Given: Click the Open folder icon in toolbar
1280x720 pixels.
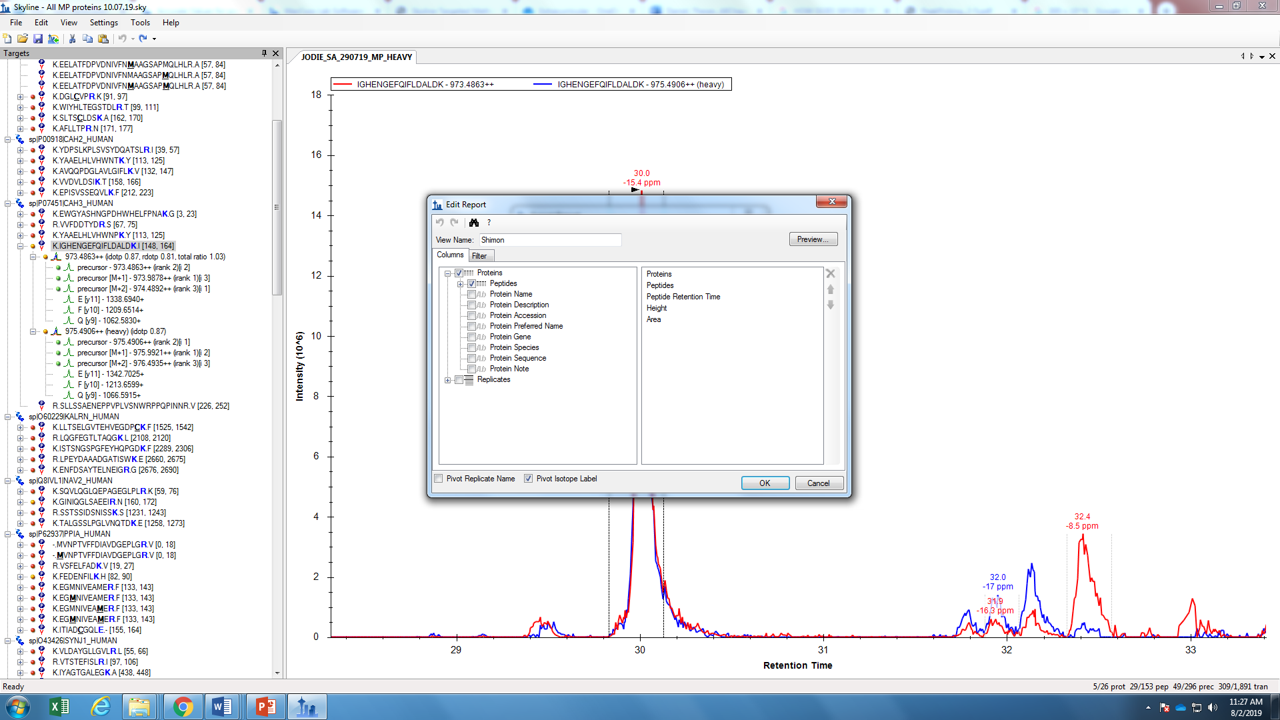Looking at the screenshot, I should [23, 39].
